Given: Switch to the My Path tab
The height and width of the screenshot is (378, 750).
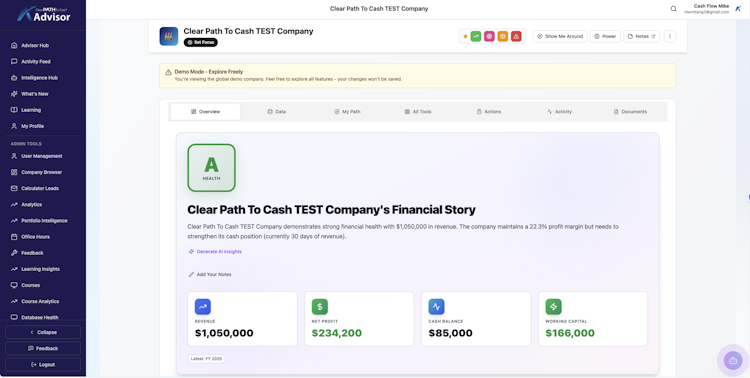Looking at the screenshot, I should [347, 111].
